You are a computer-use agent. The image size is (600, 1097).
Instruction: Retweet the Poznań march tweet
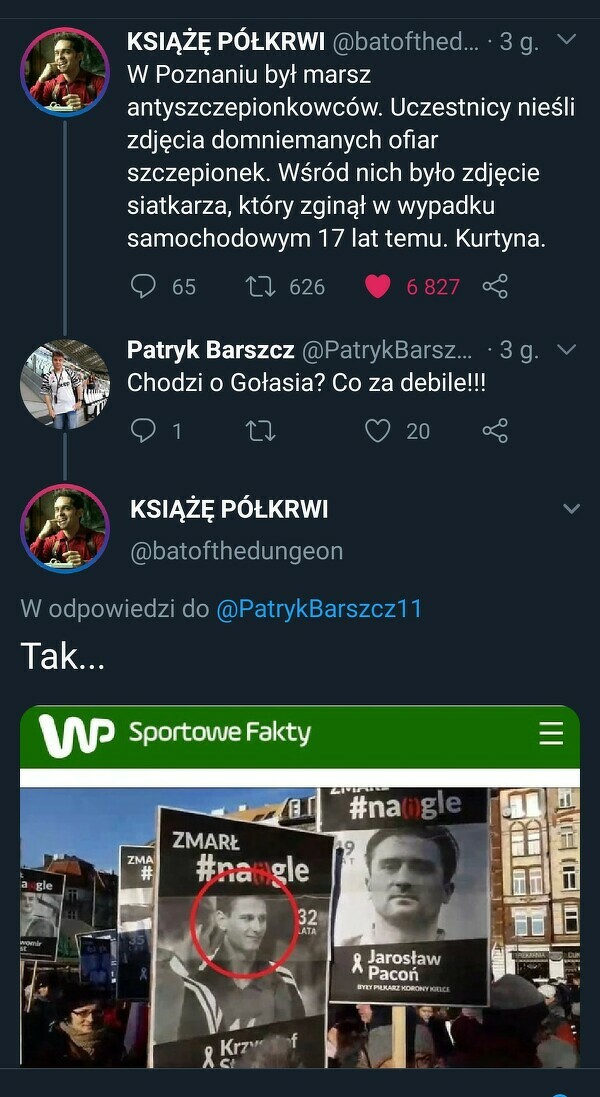pyautogui.click(x=261, y=286)
